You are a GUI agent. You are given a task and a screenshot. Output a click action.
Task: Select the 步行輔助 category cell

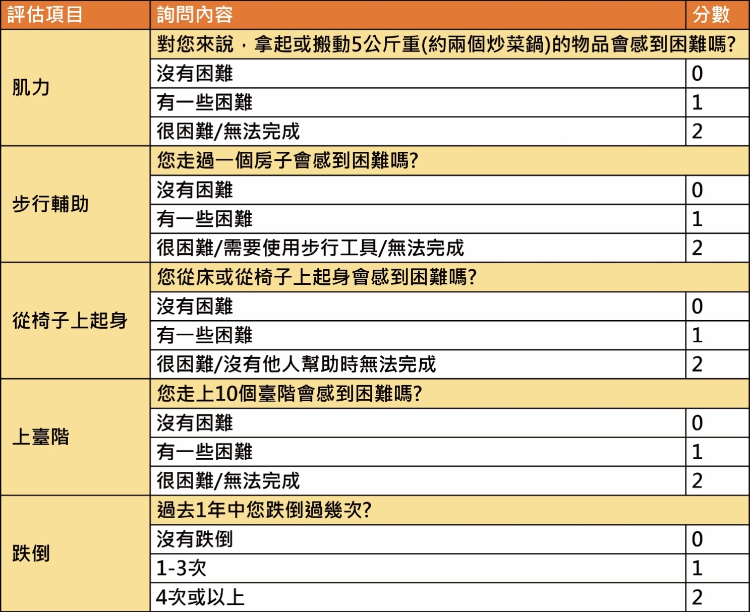(75, 204)
